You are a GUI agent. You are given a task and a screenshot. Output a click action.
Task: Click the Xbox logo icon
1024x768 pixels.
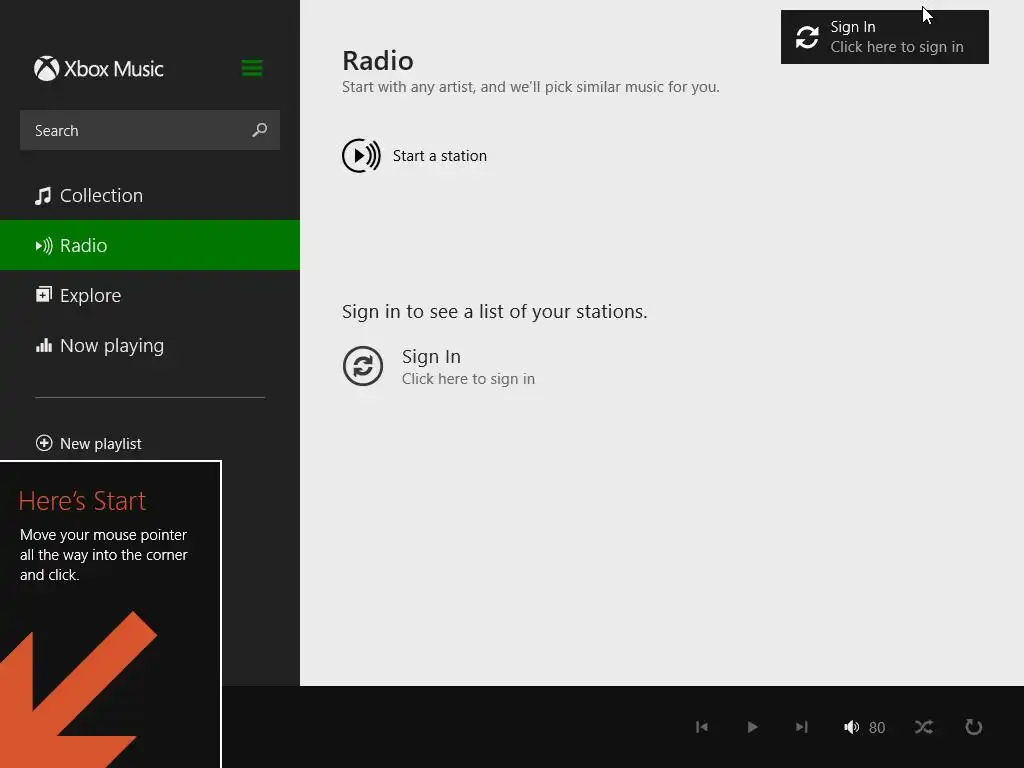pos(46,69)
